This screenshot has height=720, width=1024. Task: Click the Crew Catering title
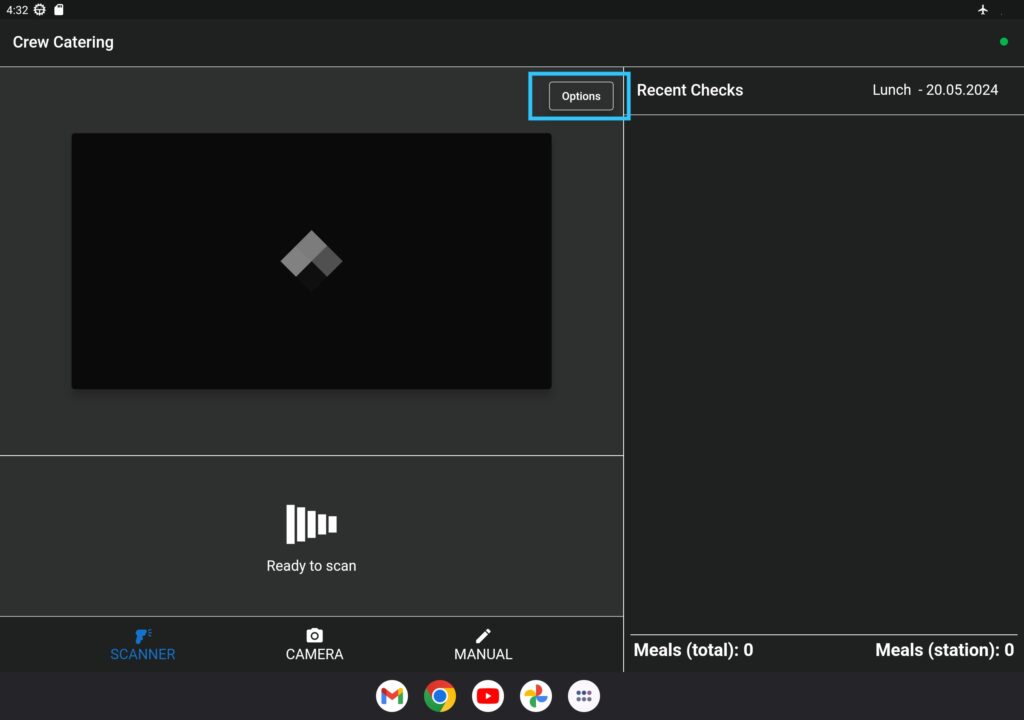click(x=63, y=42)
